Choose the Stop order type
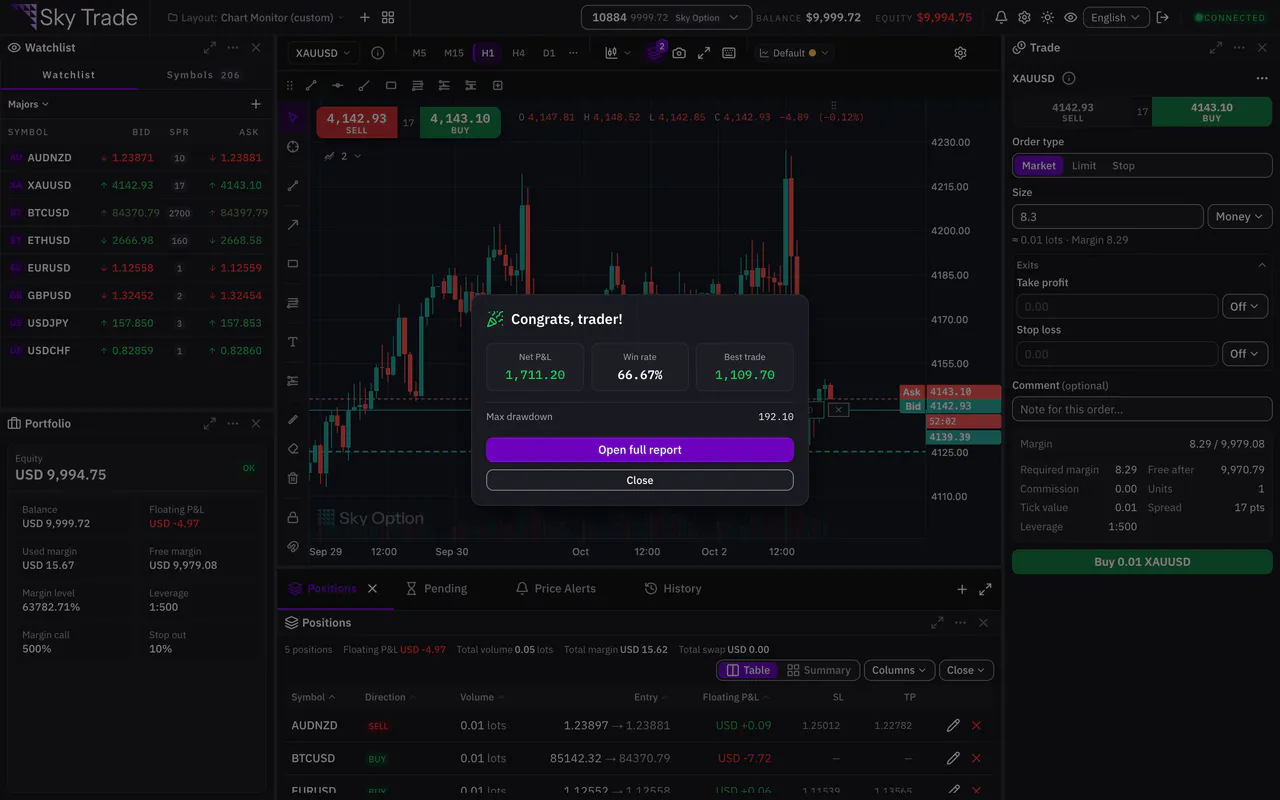The image size is (1280, 800). (1124, 166)
